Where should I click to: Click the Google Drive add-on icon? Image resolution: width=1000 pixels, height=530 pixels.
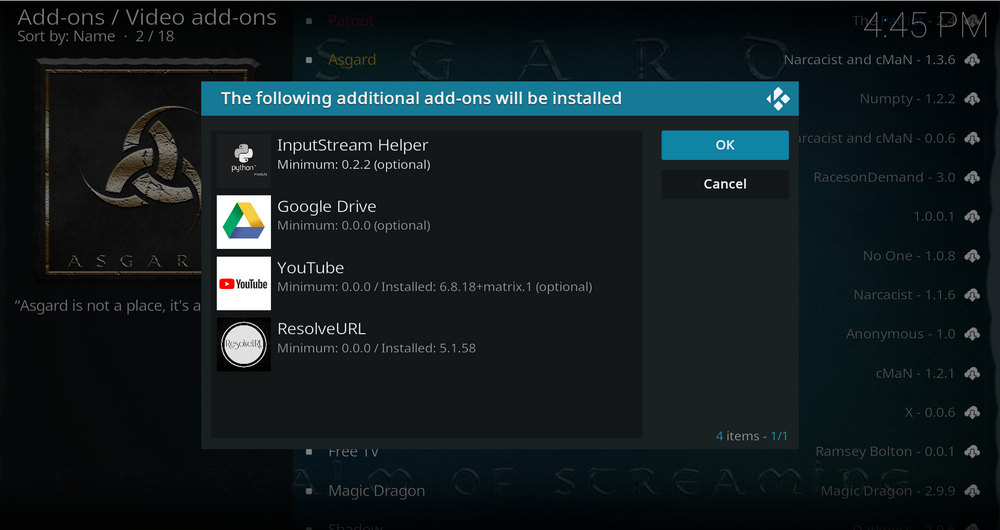(243, 222)
